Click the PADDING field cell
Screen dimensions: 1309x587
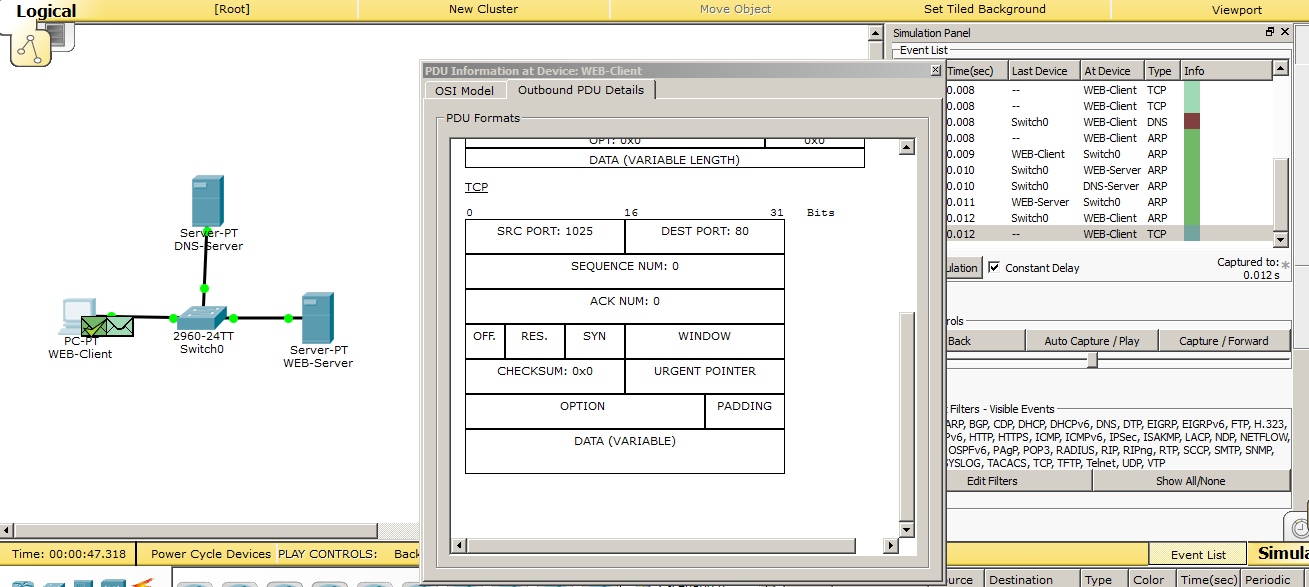pos(745,411)
